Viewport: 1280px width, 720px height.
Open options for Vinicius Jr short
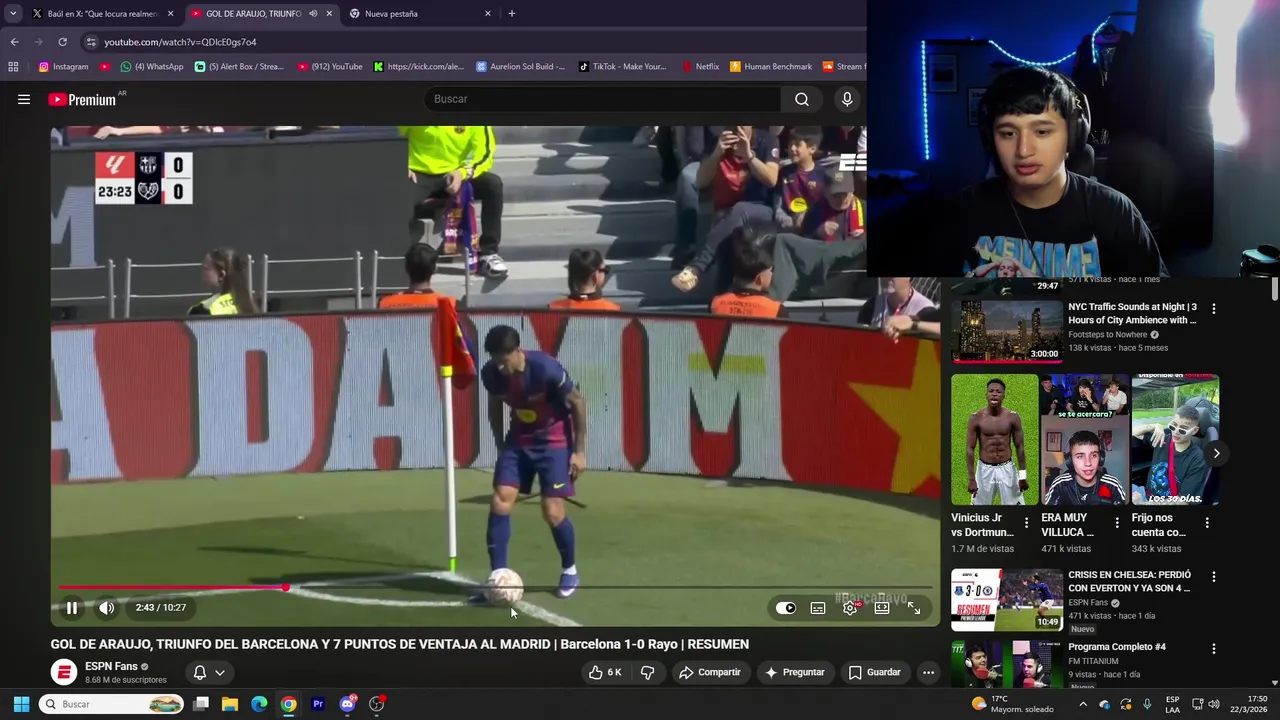[x=1026, y=523]
